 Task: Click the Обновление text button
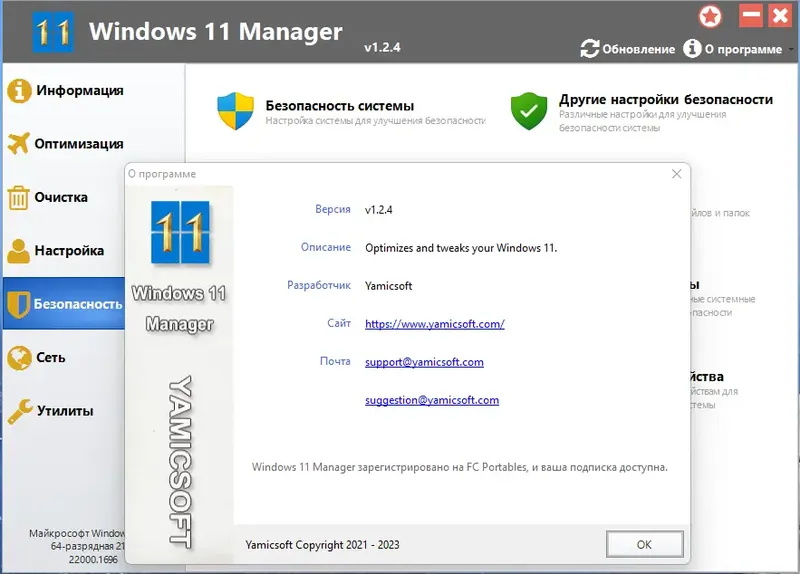coord(638,49)
